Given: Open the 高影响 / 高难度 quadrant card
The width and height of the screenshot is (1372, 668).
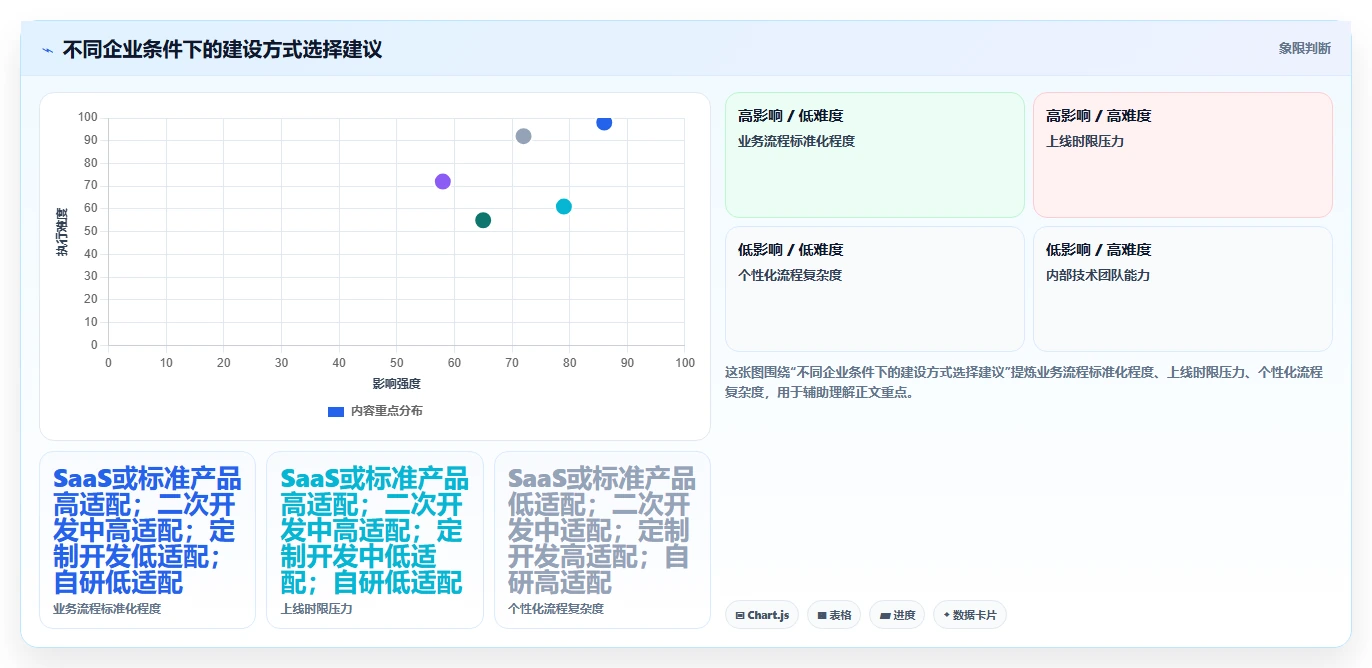Looking at the screenshot, I should [x=1183, y=155].
